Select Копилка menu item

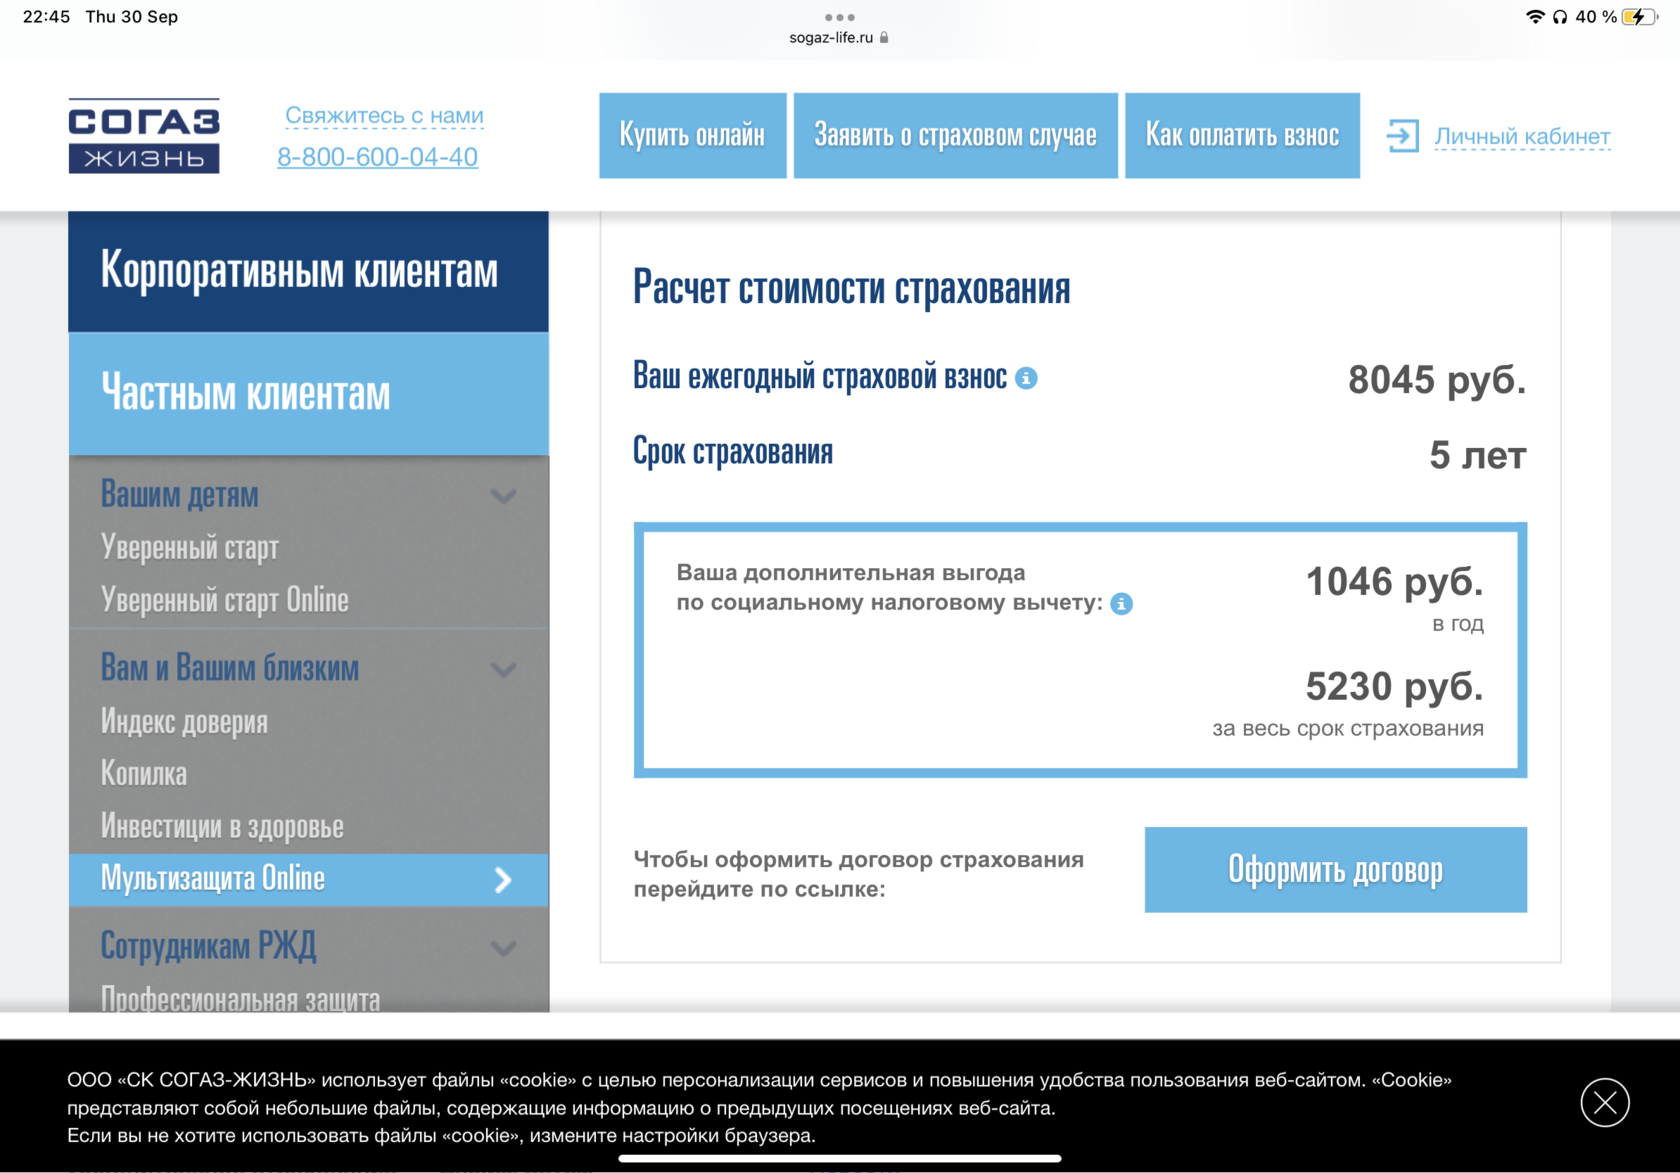click(144, 773)
